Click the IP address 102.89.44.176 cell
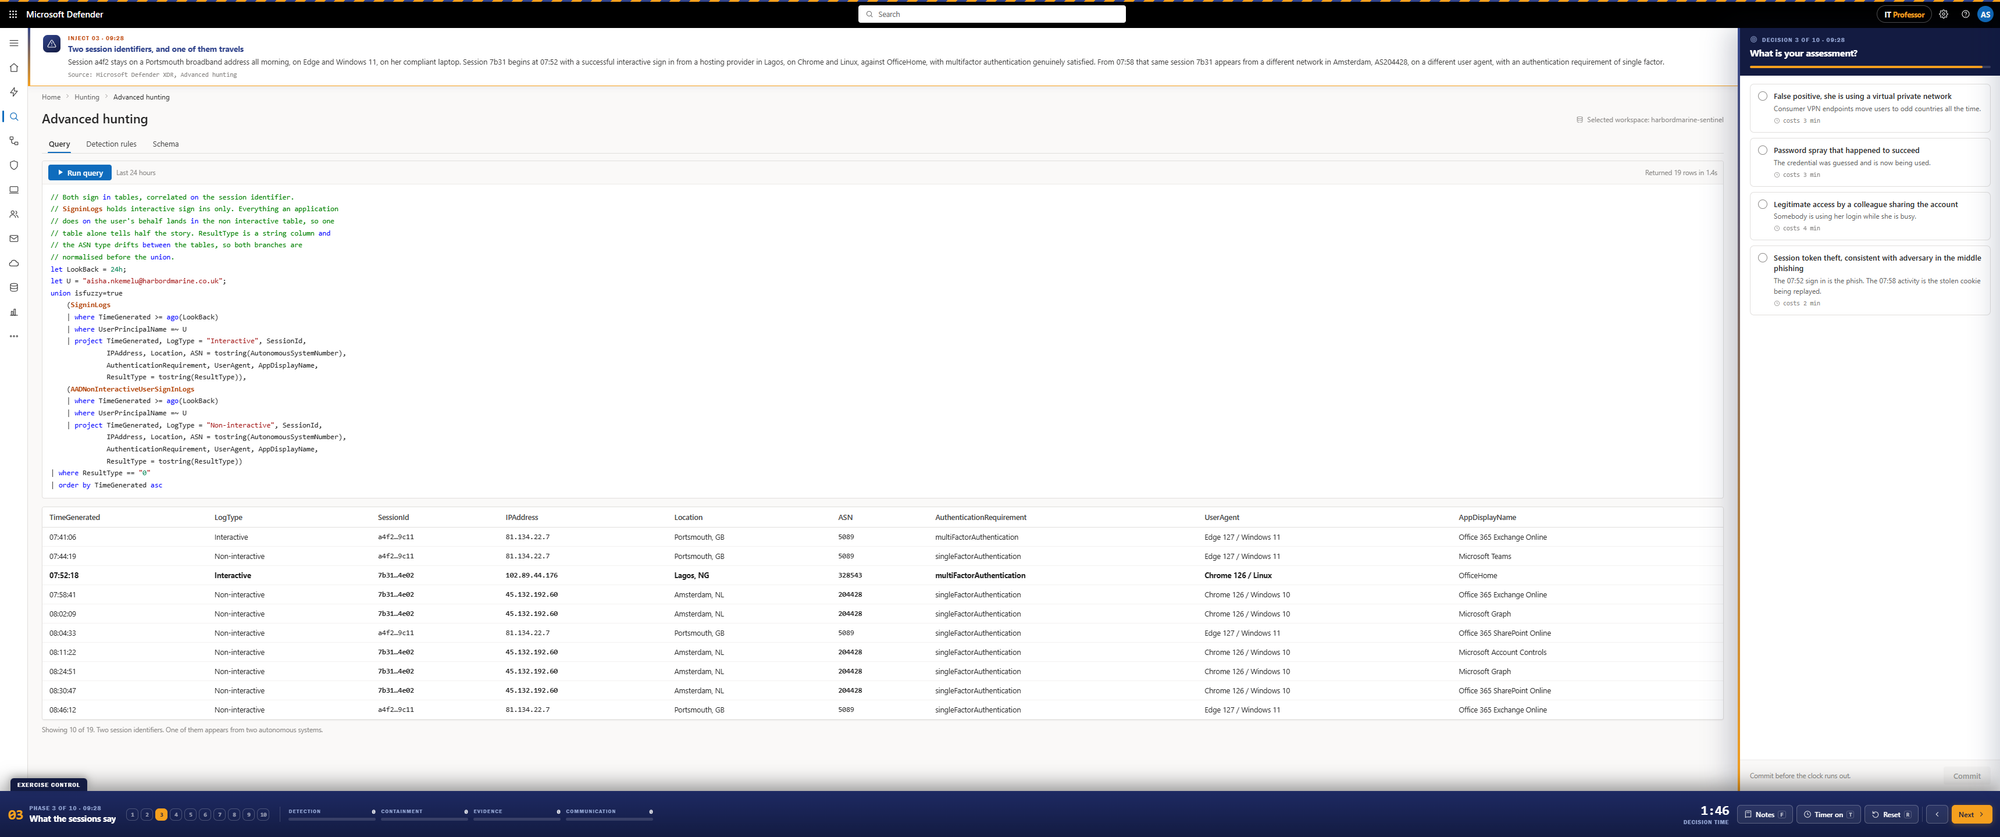2000x837 pixels. click(x=532, y=576)
